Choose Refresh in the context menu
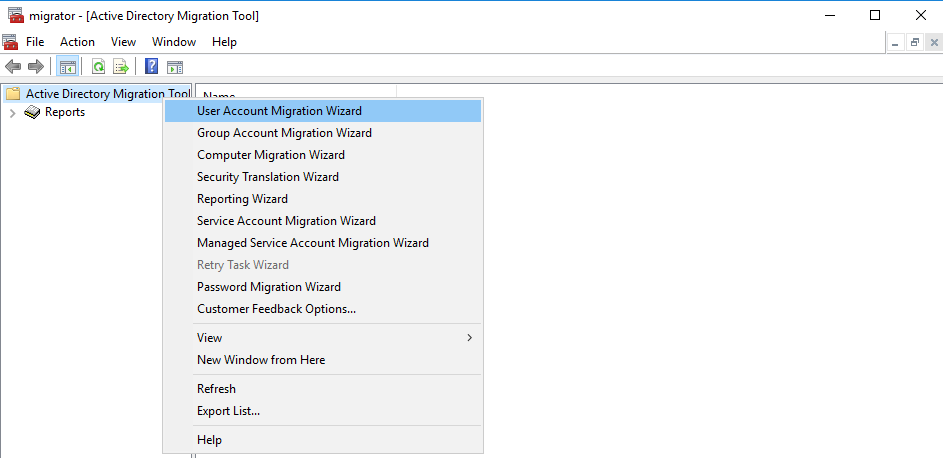Image resolution: width=943 pixels, height=458 pixels. [323, 389]
